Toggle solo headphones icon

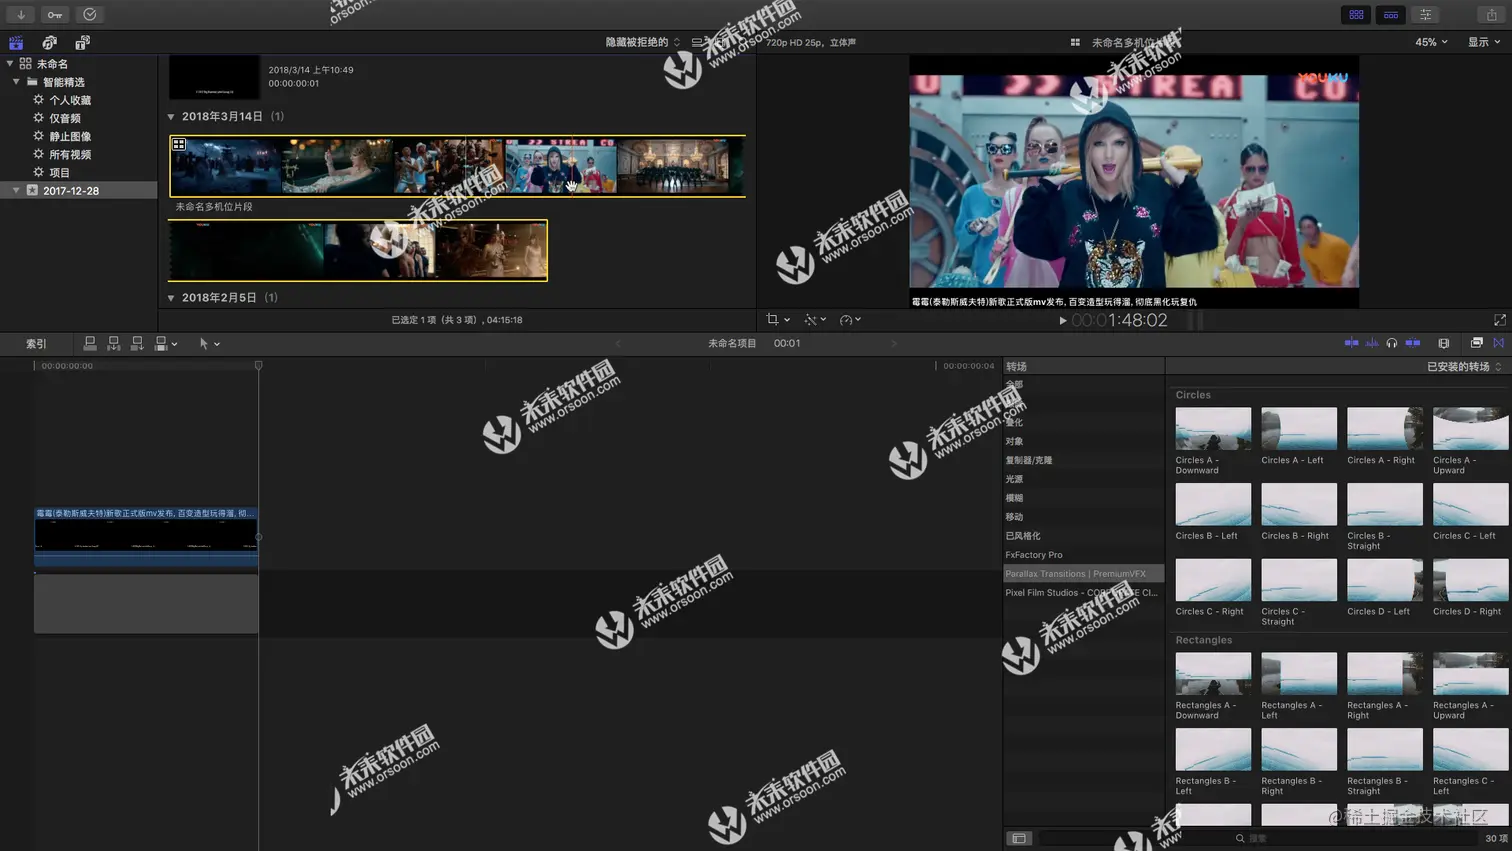1392,343
